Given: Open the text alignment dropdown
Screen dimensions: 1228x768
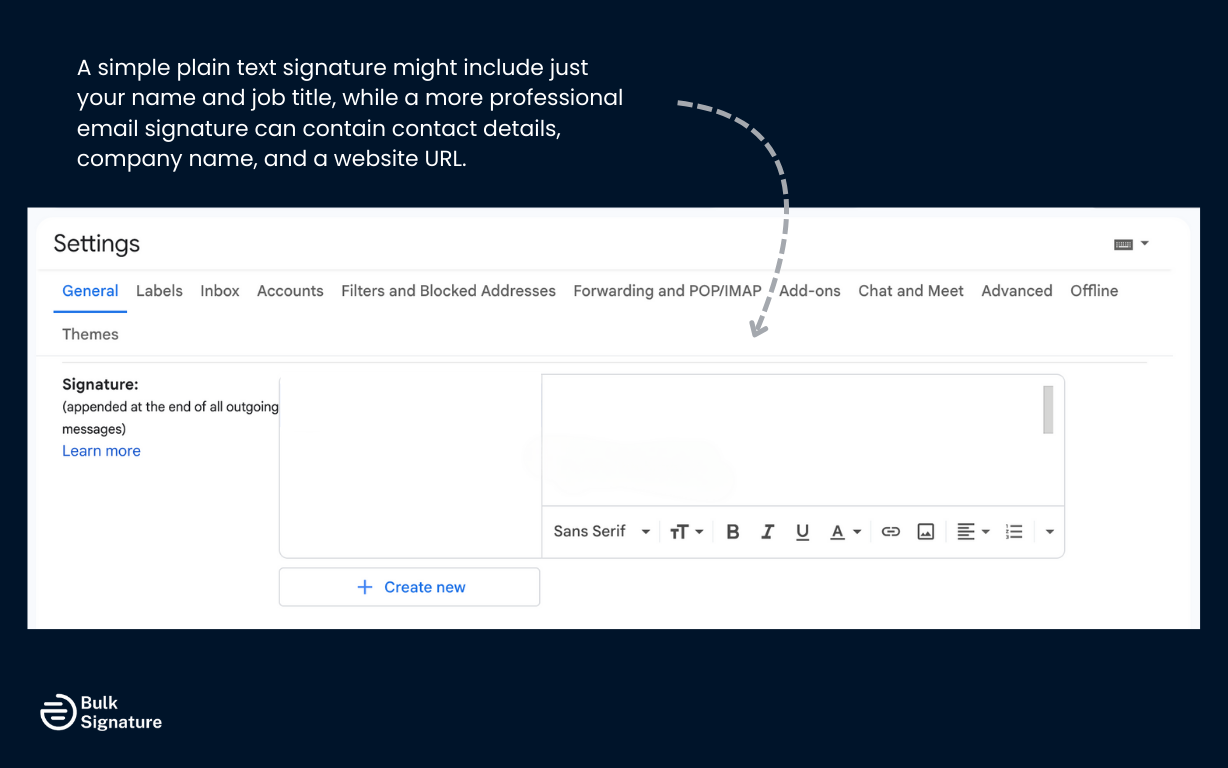Looking at the screenshot, I should click(971, 531).
